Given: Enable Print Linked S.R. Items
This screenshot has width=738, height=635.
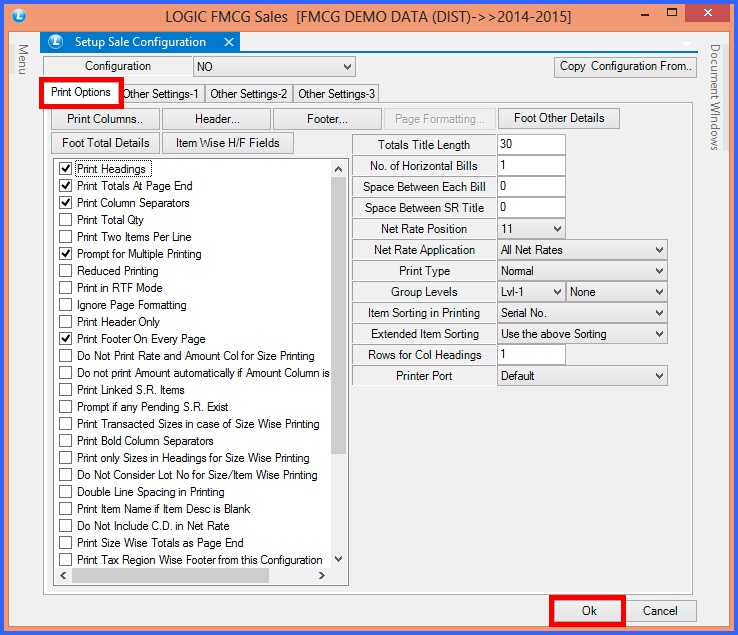Looking at the screenshot, I should click(x=65, y=390).
